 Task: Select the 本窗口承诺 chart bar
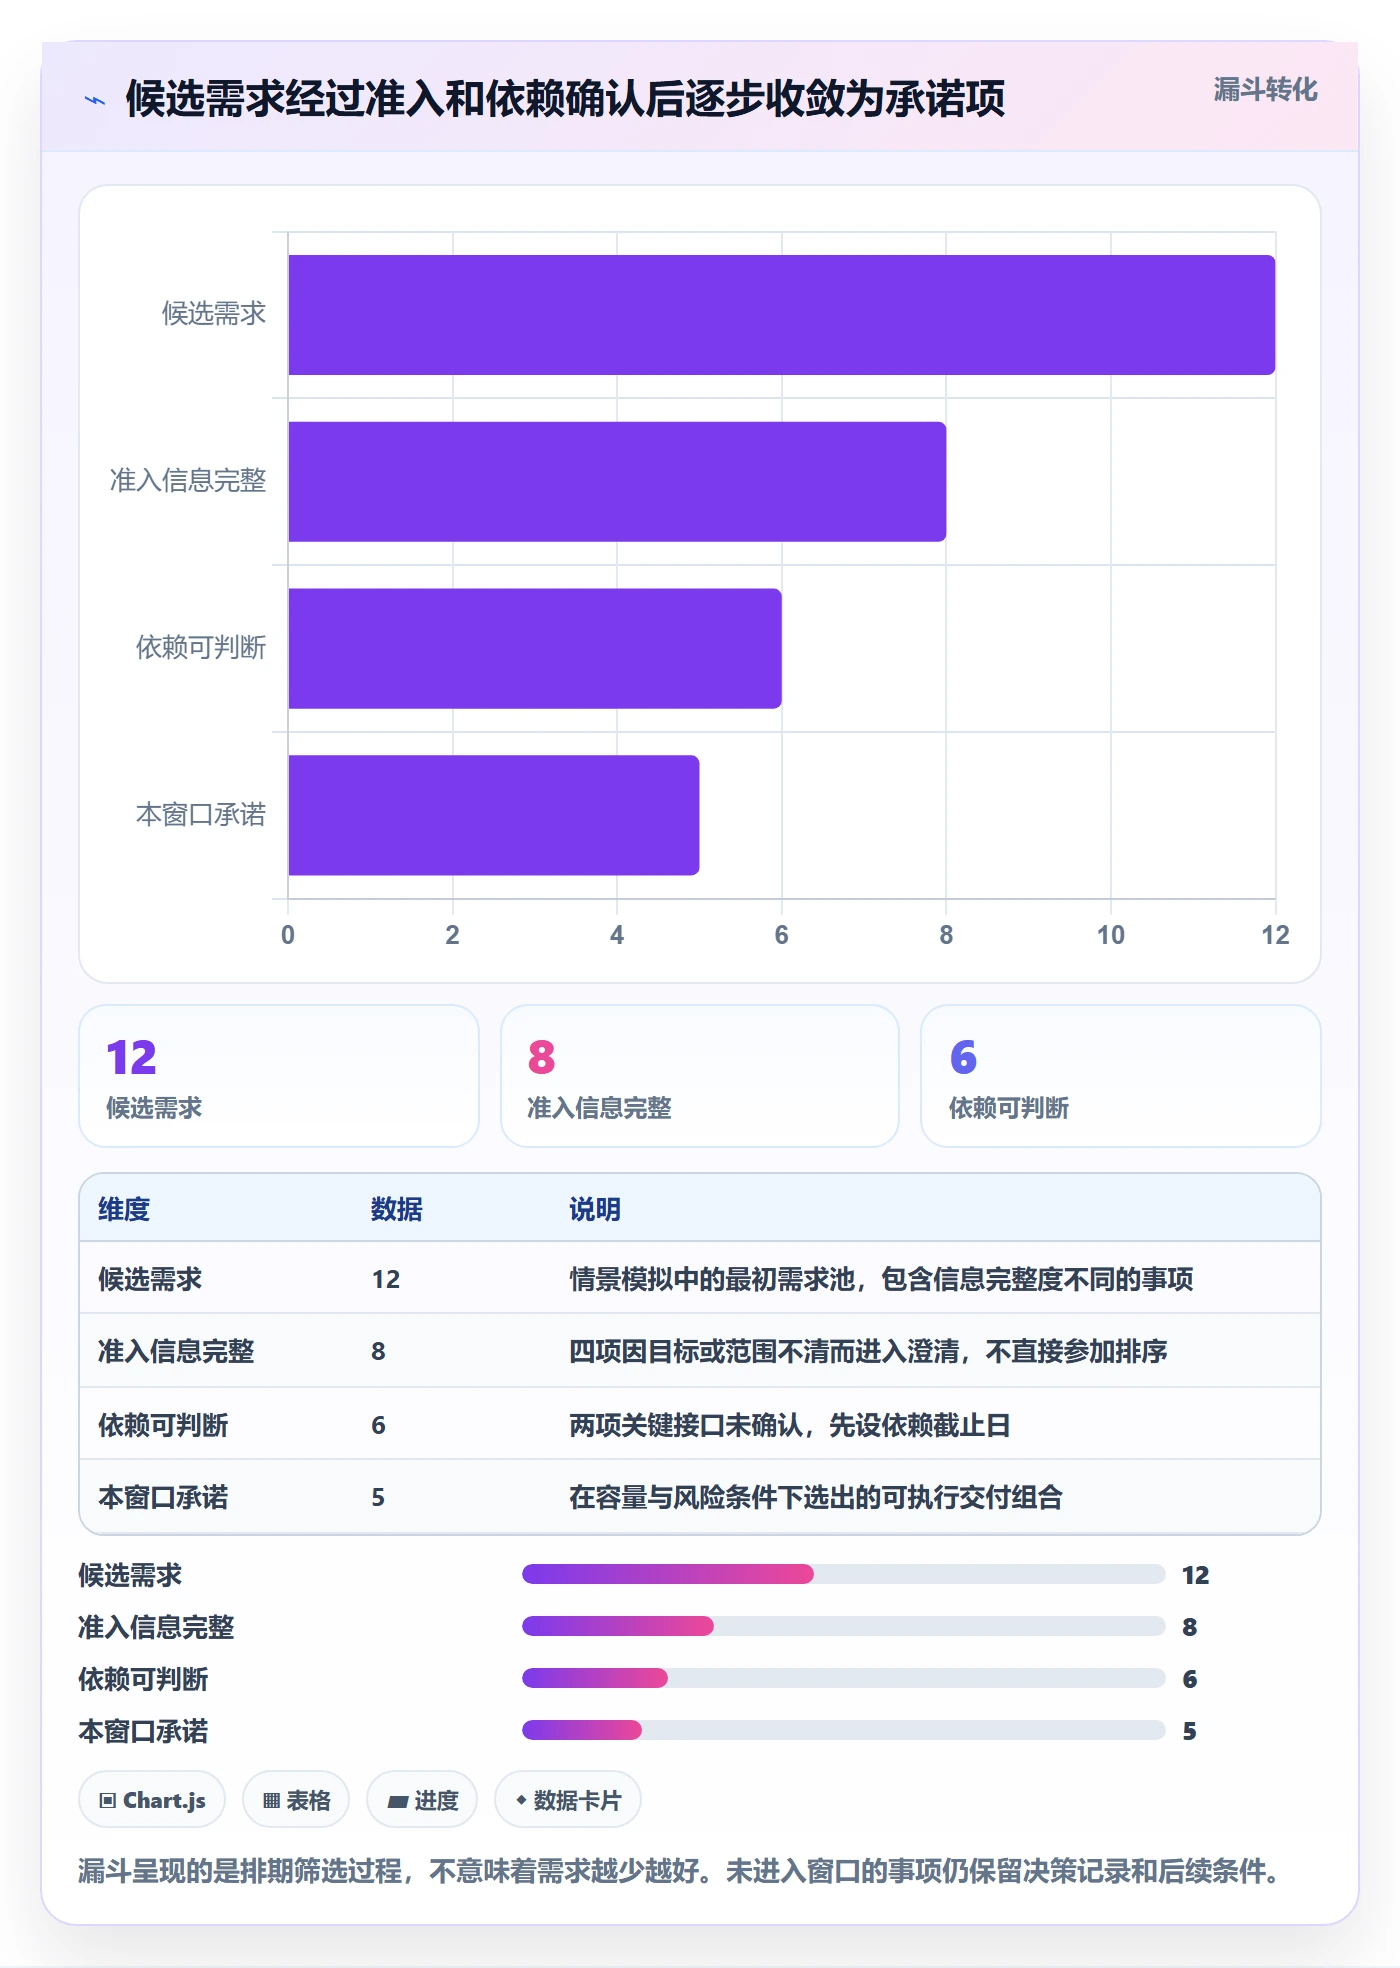coord(494,815)
